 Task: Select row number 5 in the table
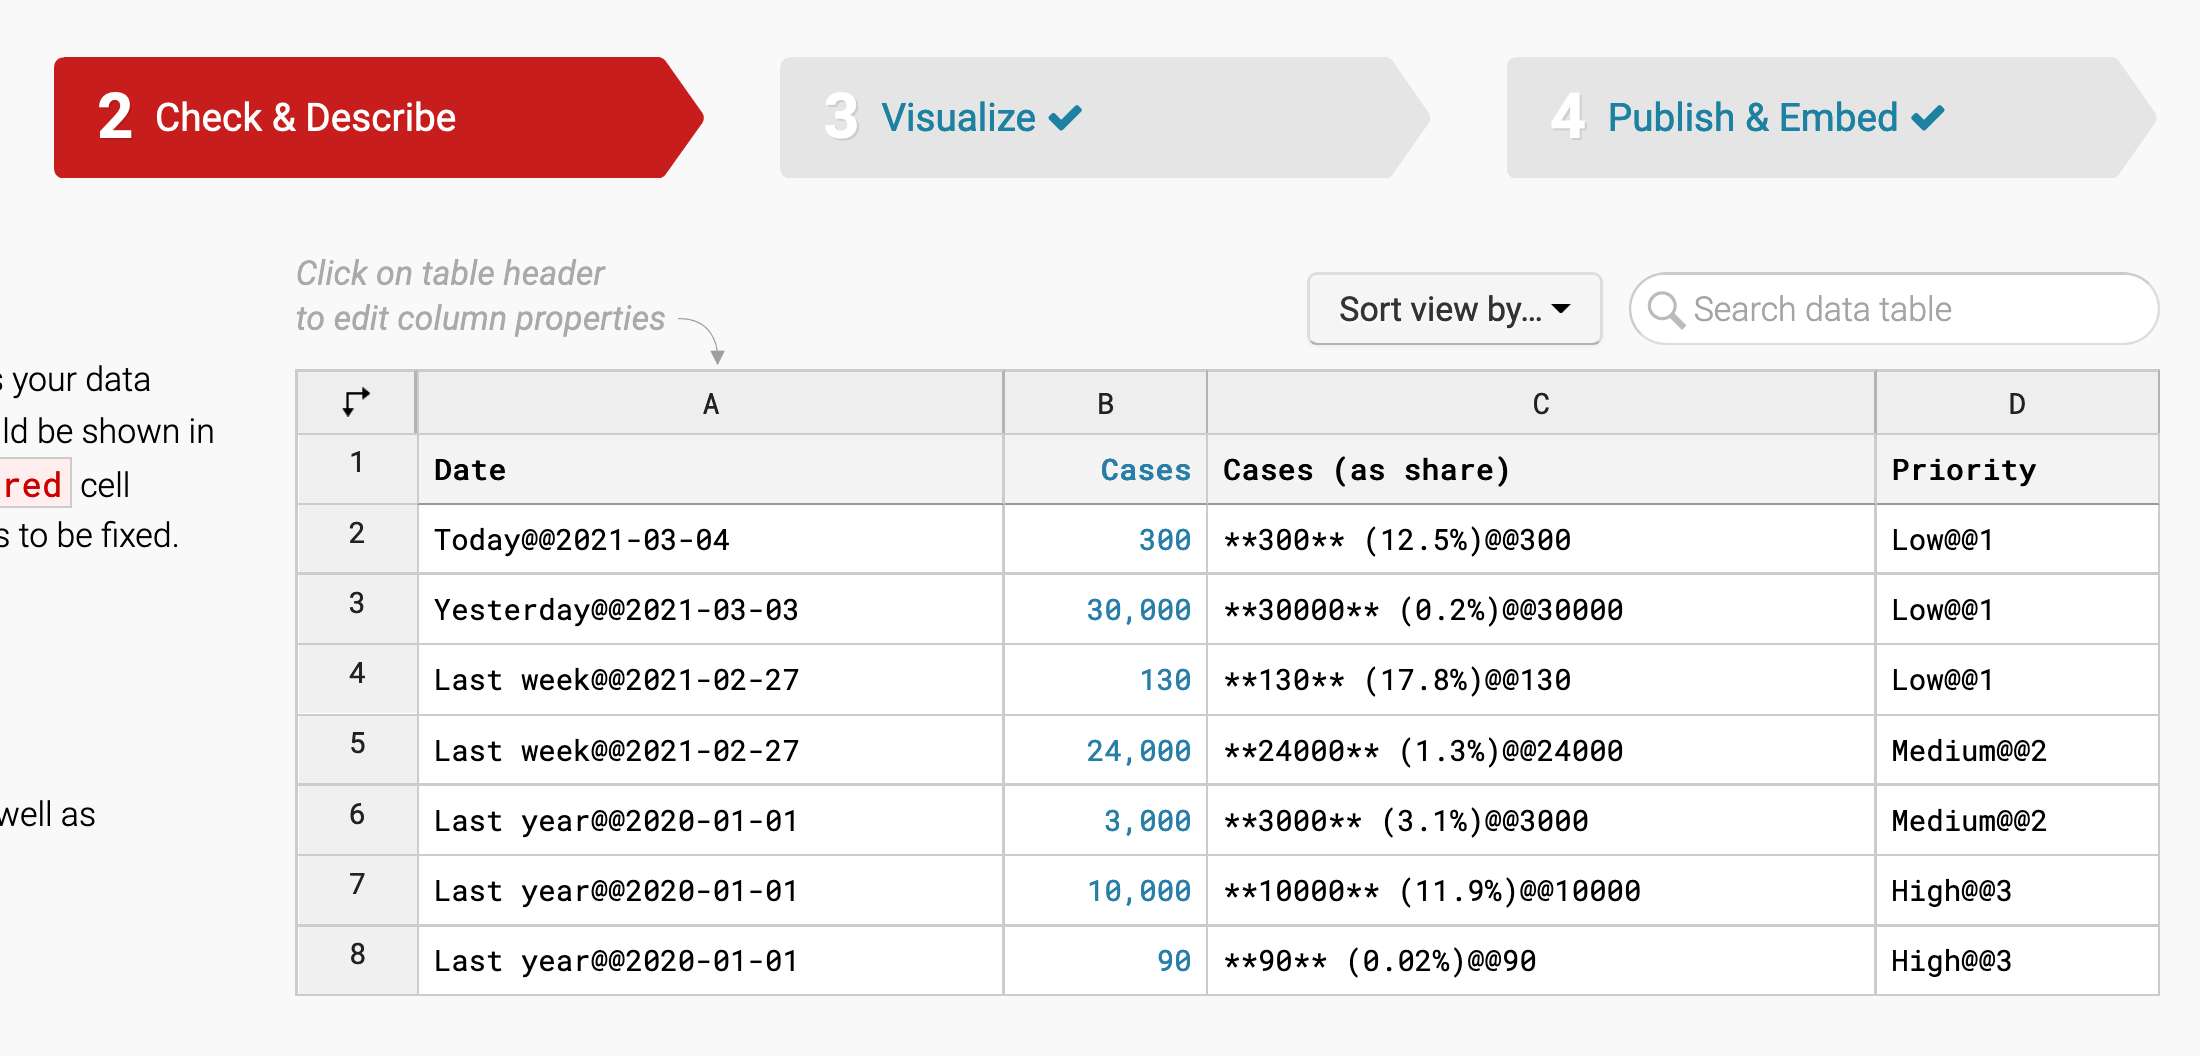click(356, 749)
